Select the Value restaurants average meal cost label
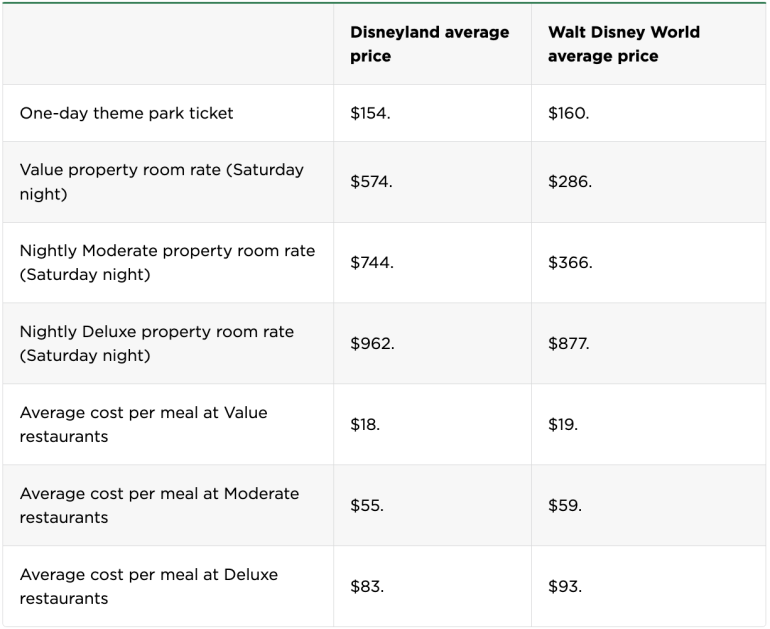770x629 pixels. pos(143,425)
